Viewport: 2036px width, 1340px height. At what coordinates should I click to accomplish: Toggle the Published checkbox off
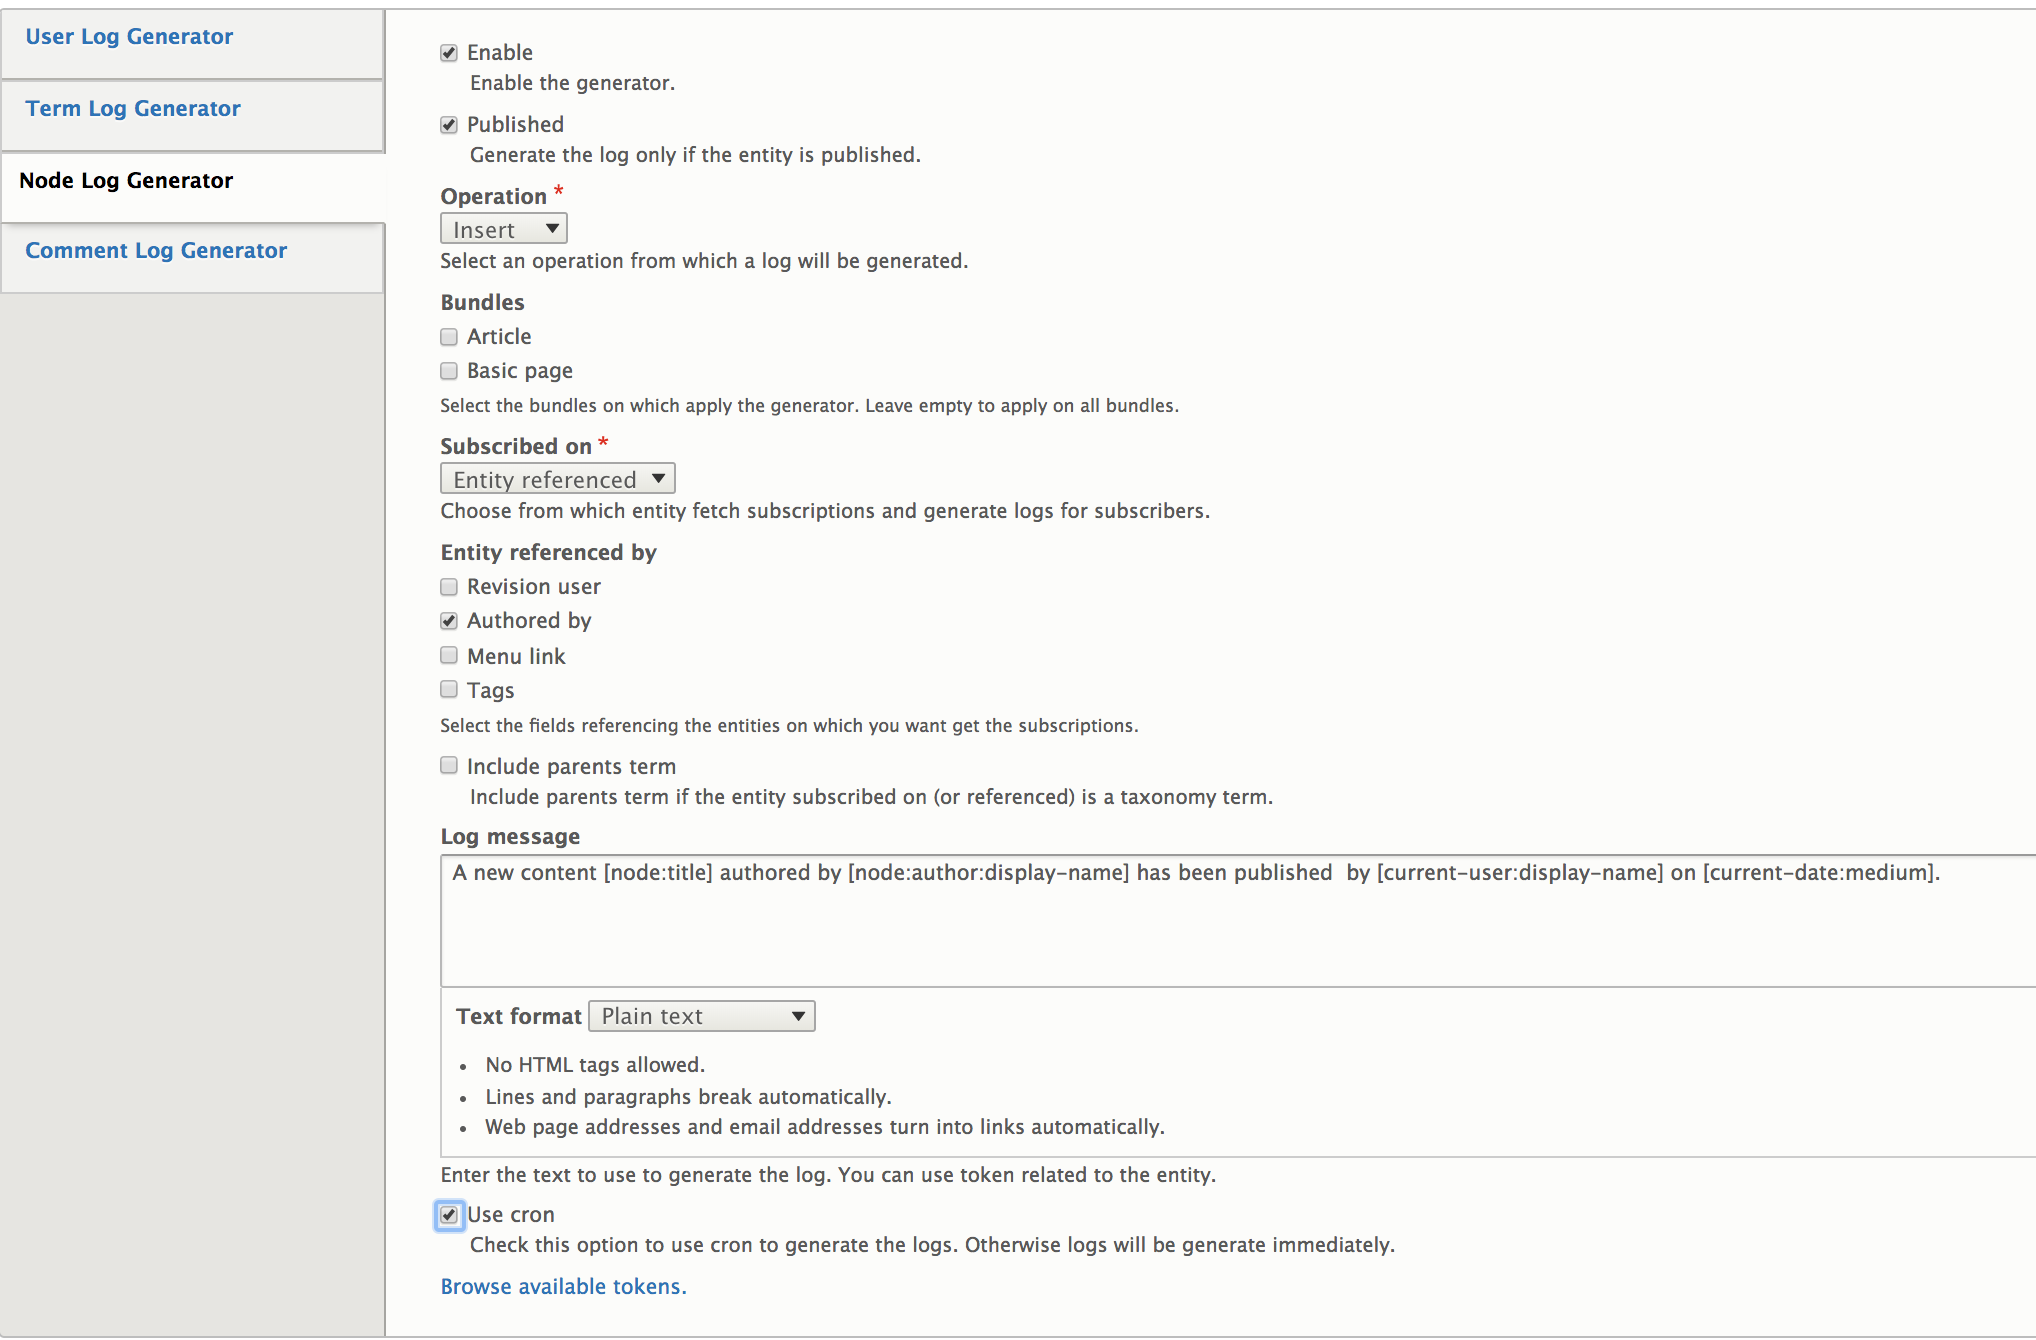[450, 124]
